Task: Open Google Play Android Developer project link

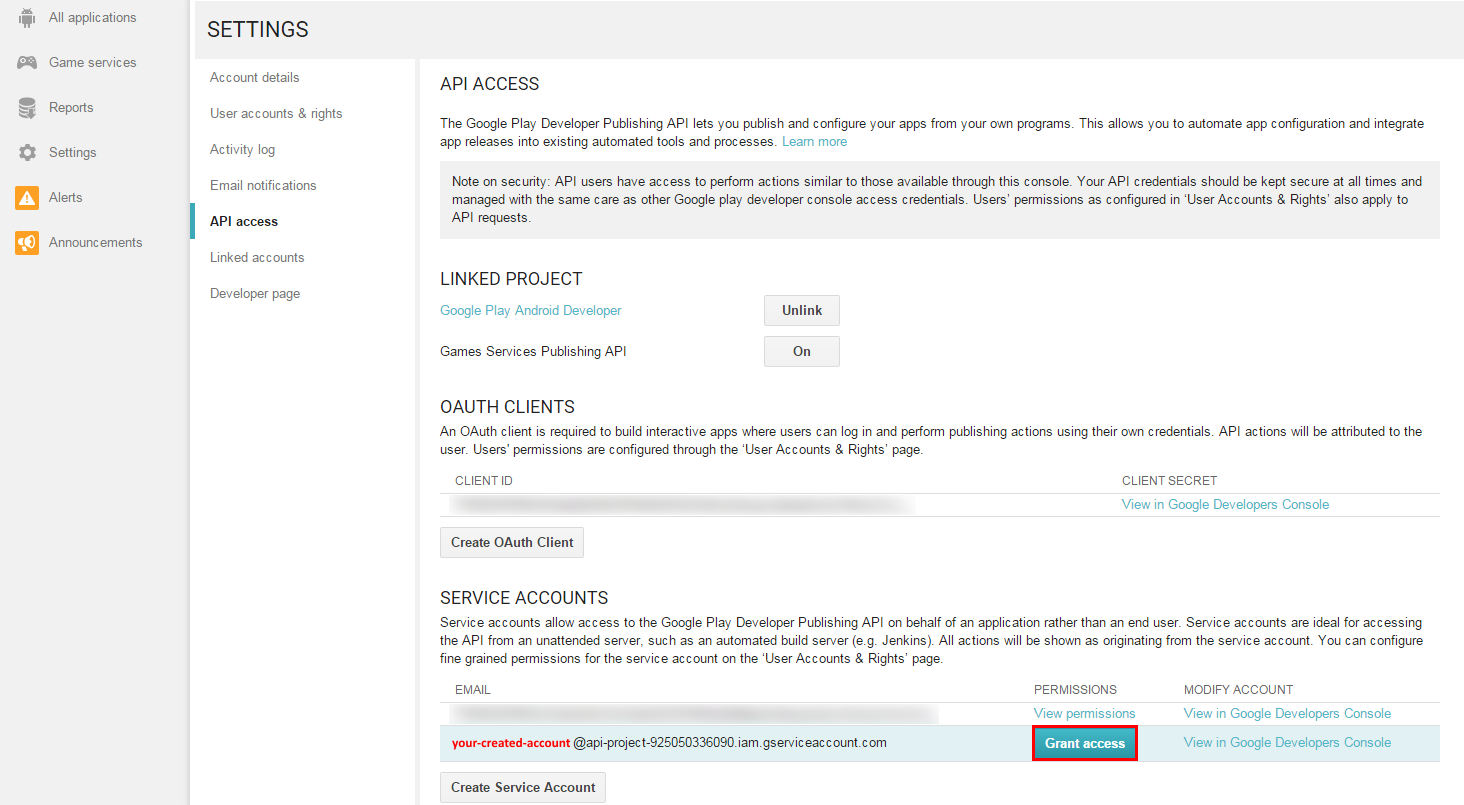Action: click(531, 310)
